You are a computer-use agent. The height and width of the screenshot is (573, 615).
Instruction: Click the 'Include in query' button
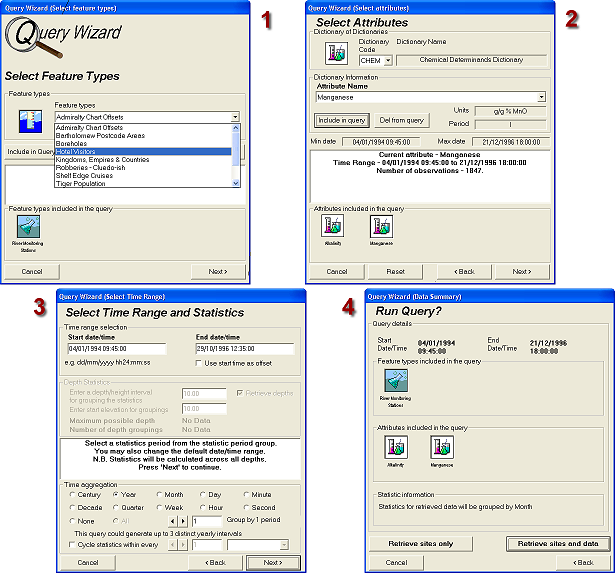coord(342,120)
